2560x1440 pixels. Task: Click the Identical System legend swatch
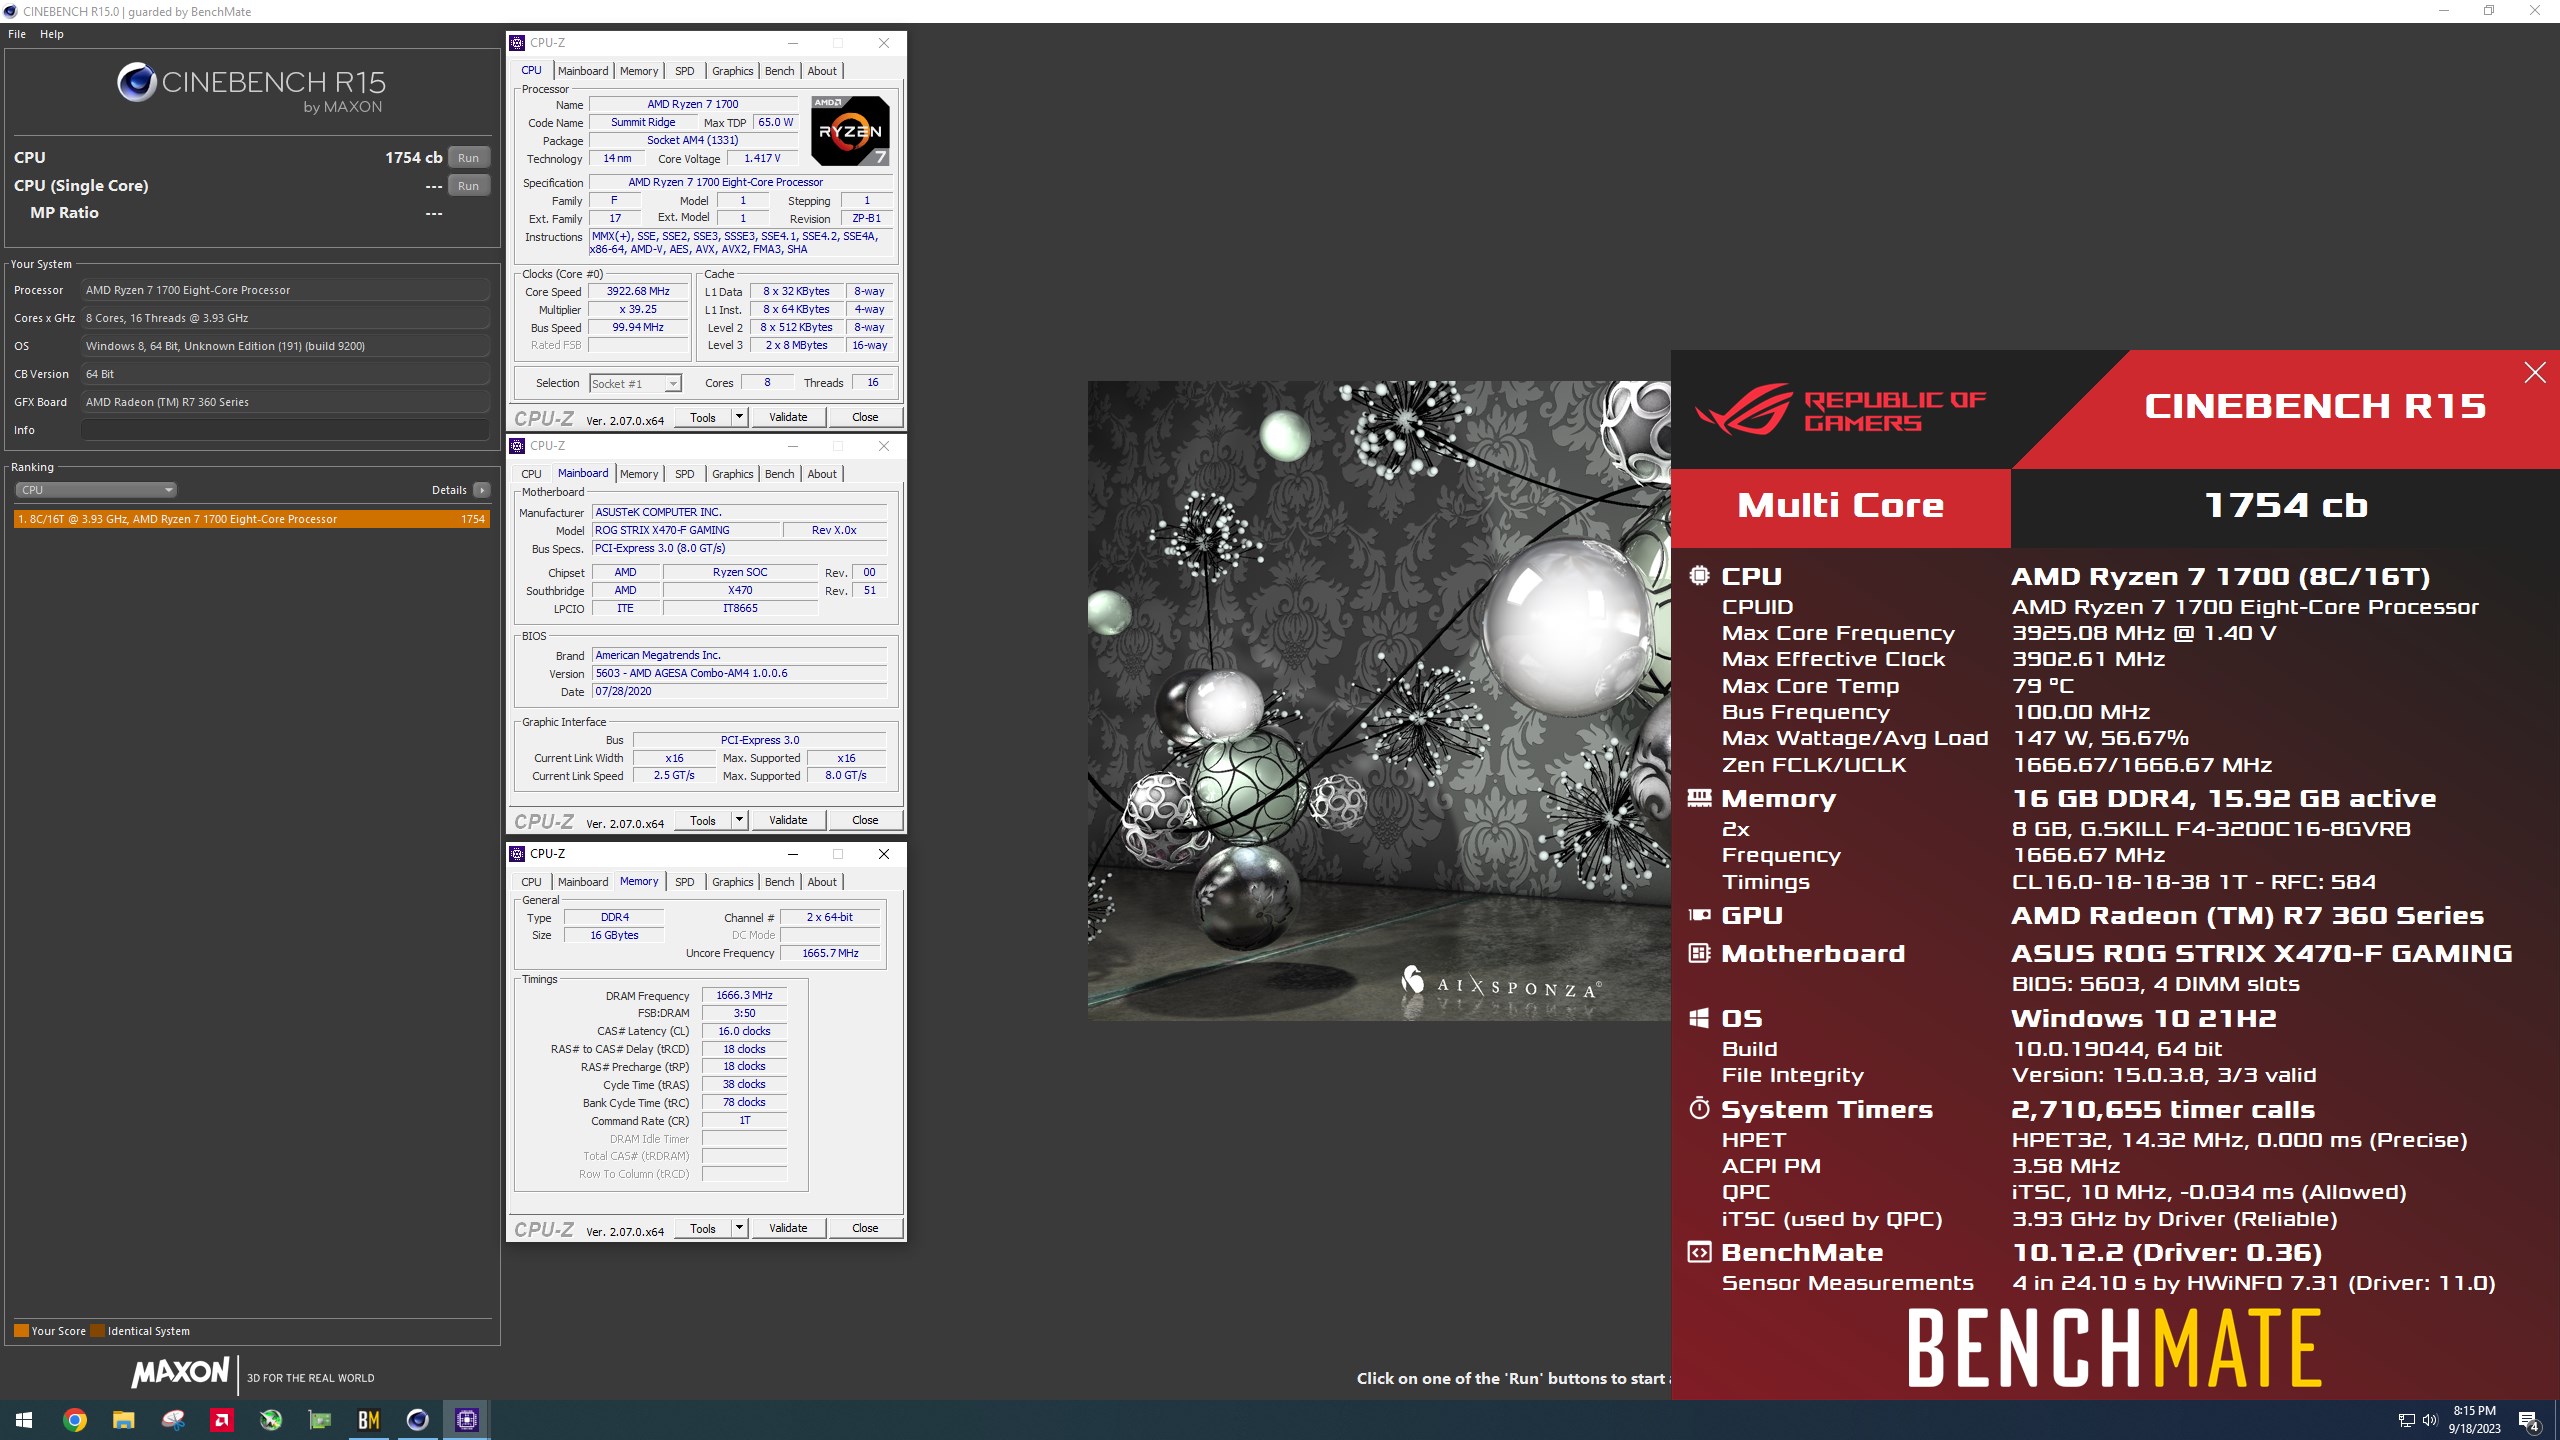point(97,1331)
